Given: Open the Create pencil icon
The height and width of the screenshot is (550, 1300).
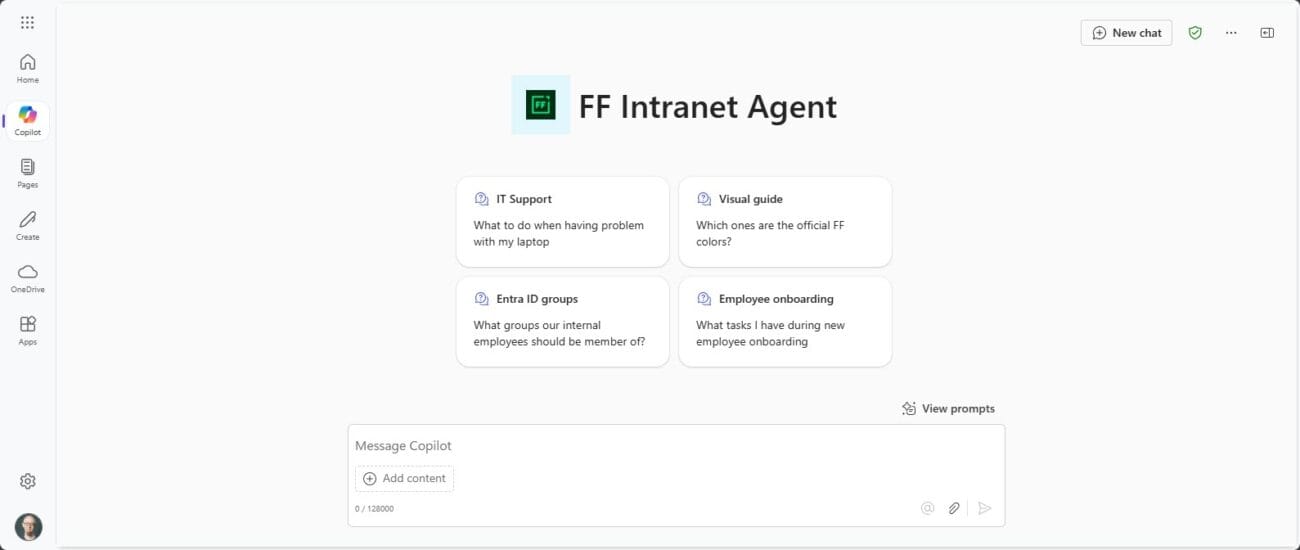Looking at the screenshot, I should pos(27,225).
